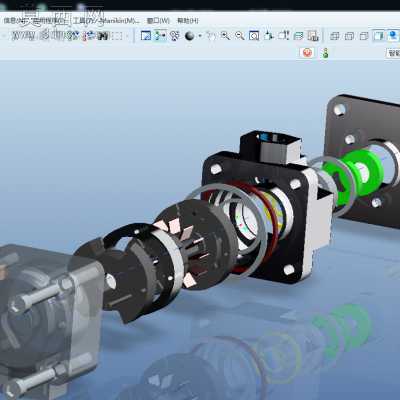This screenshot has width=400, height=400.
Task: Click the black-and-white toolbar icon left of dashed box
Action: [103, 36]
